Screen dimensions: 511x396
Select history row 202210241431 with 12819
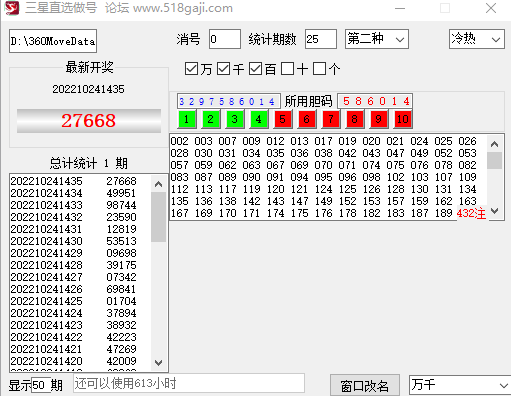click(x=74, y=229)
